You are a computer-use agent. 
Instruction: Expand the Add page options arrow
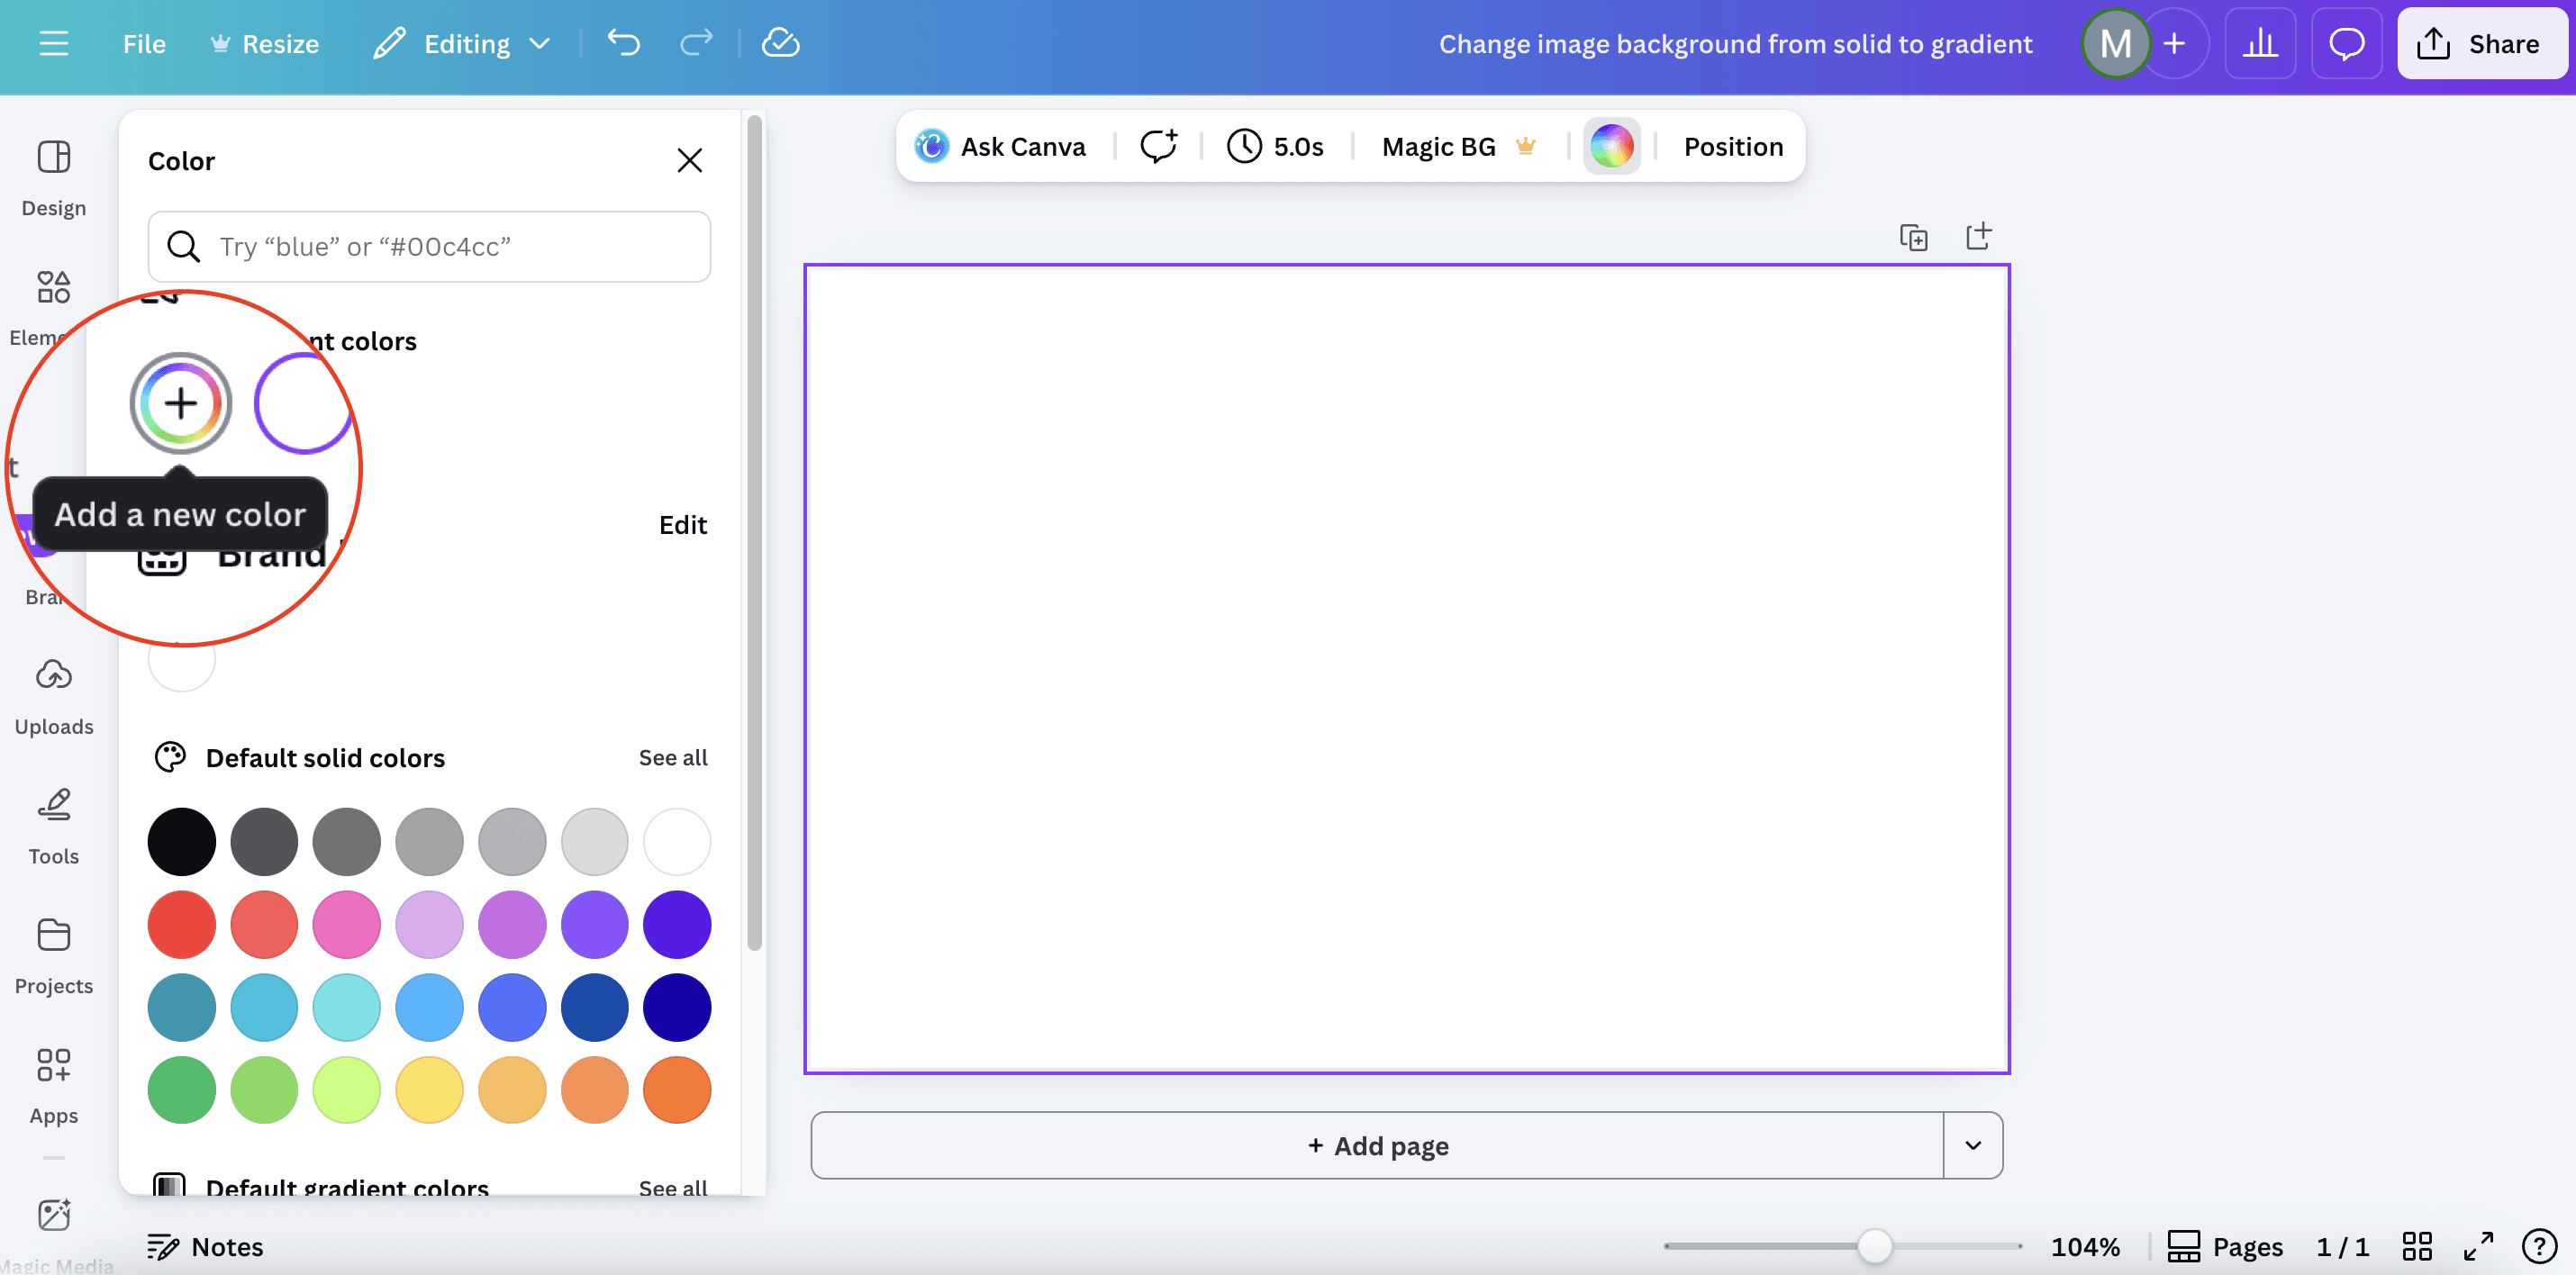(x=1972, y=1145)
